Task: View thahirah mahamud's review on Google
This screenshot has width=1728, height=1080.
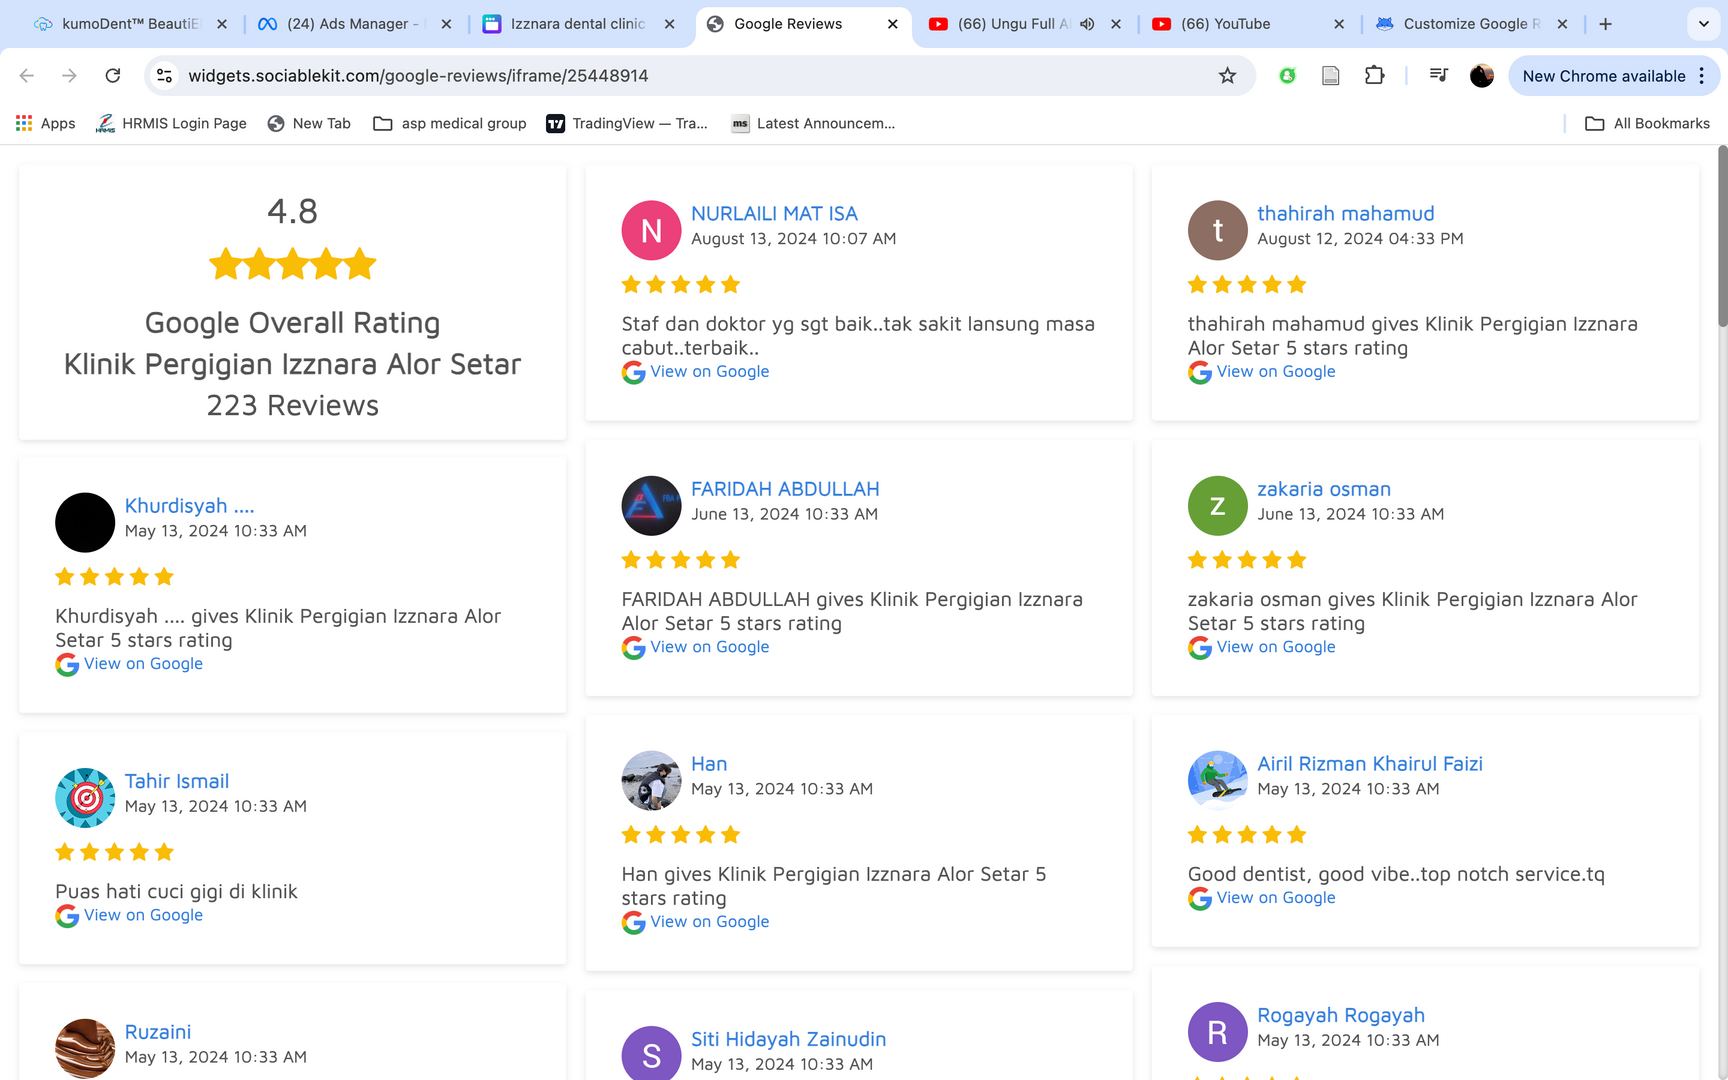Action: [x=1275, y=372]
